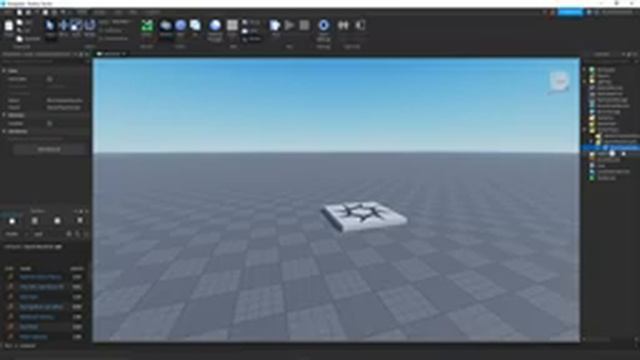This screenshot has width=640, height=360.
Task: Select ReplicatedStorage in the Explorer
Action: click(613, 100)
